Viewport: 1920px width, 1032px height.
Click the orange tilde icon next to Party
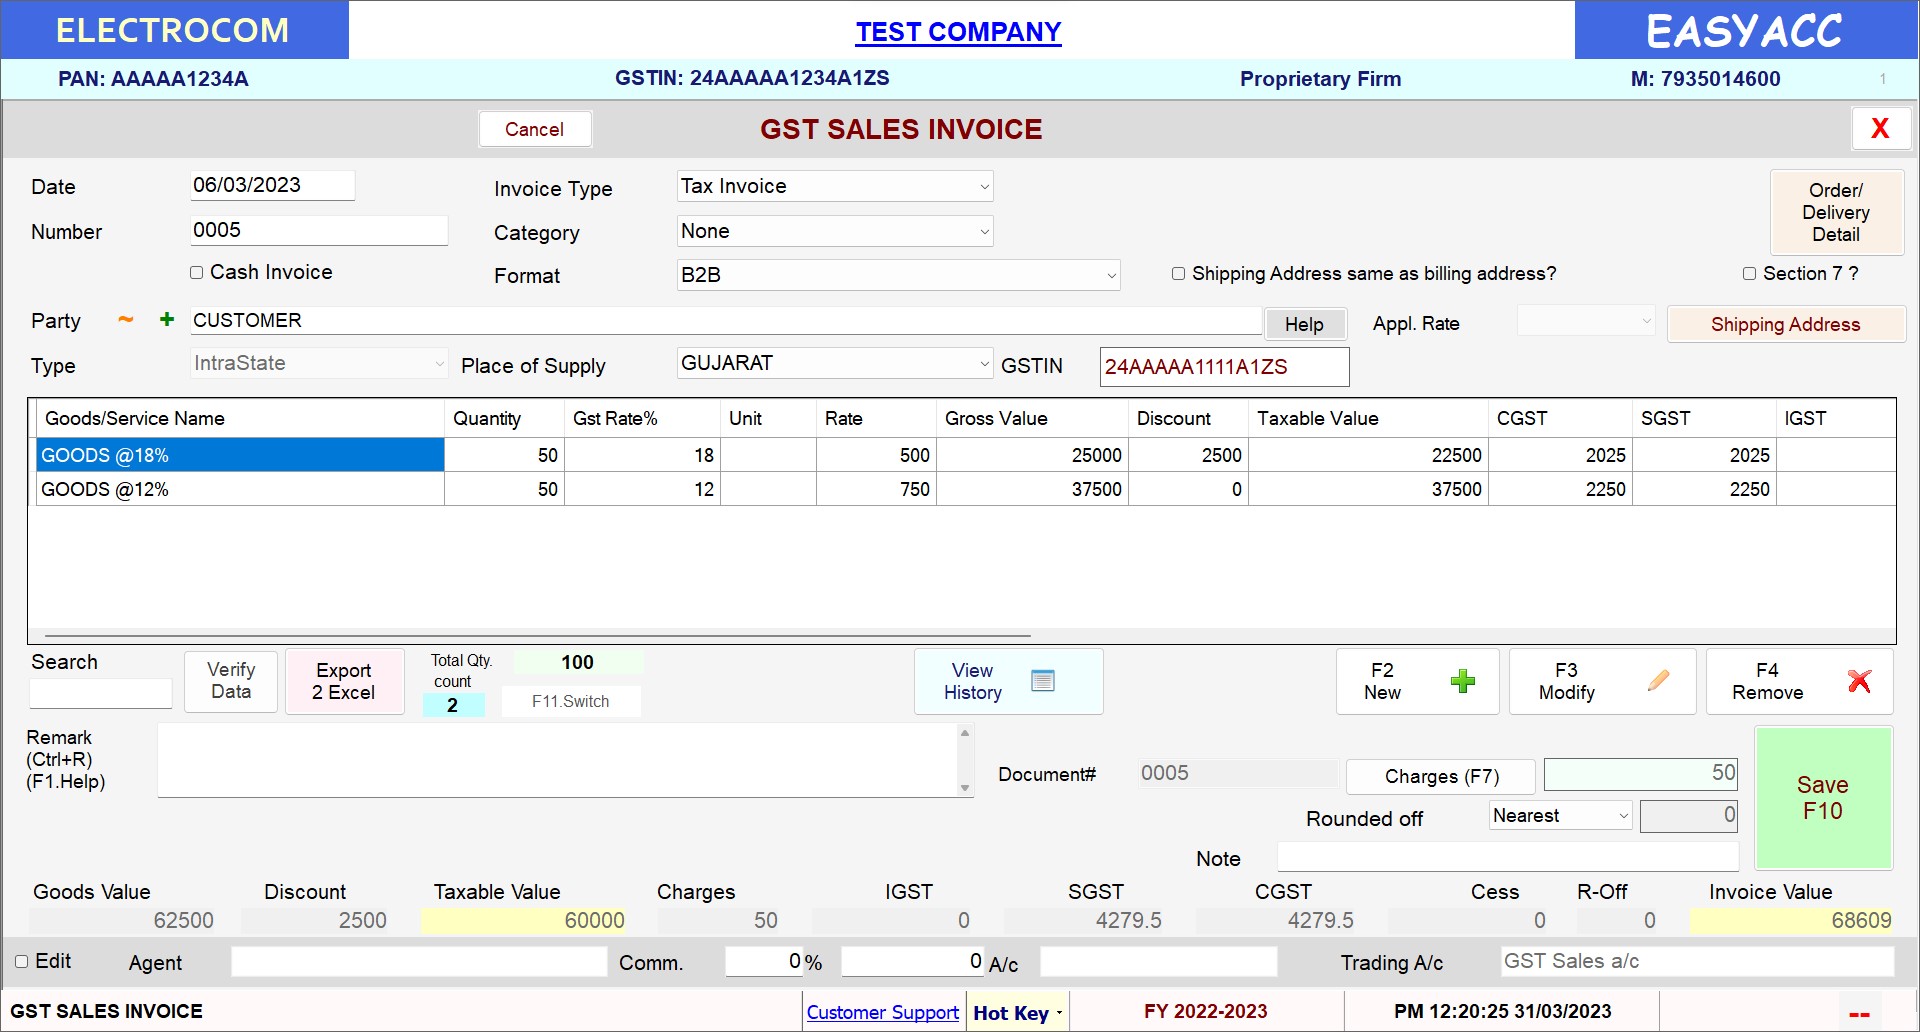(126, 320)
